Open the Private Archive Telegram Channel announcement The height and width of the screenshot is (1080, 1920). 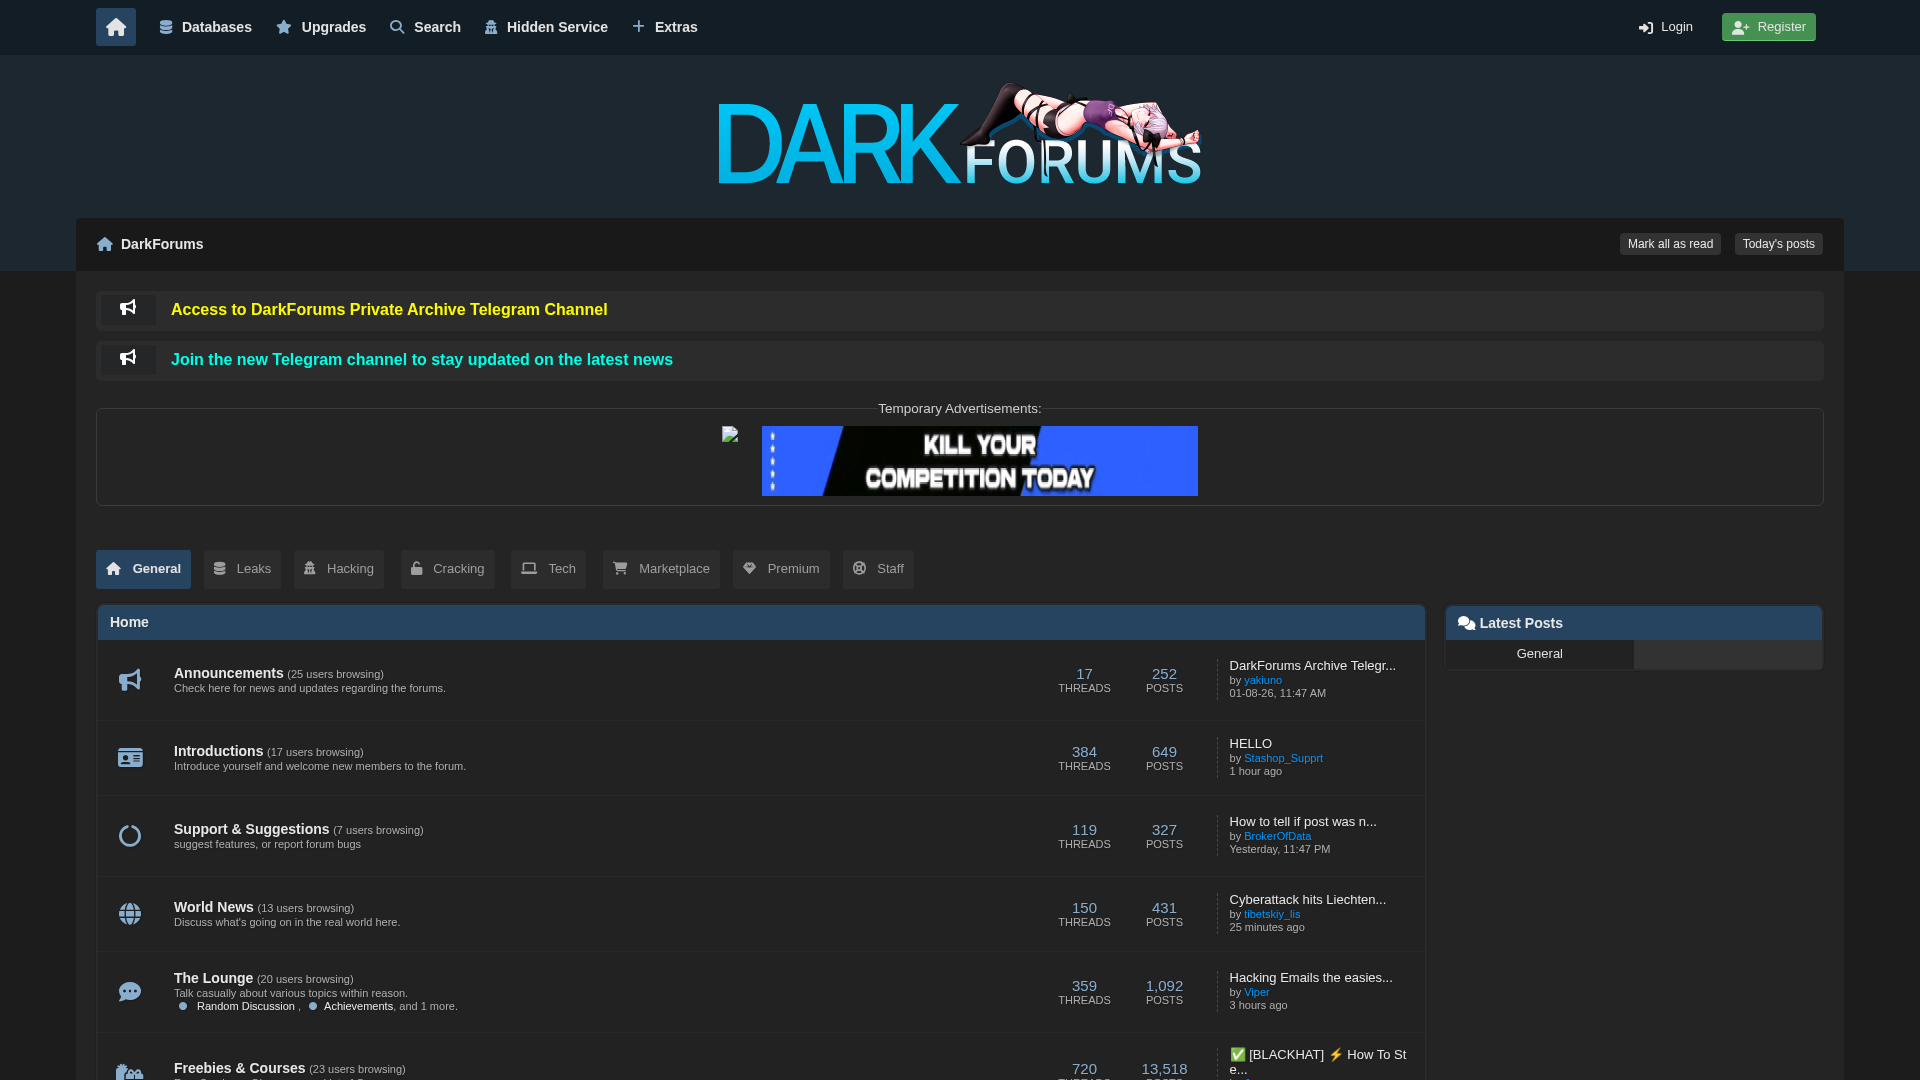click(x=389, y=310)
